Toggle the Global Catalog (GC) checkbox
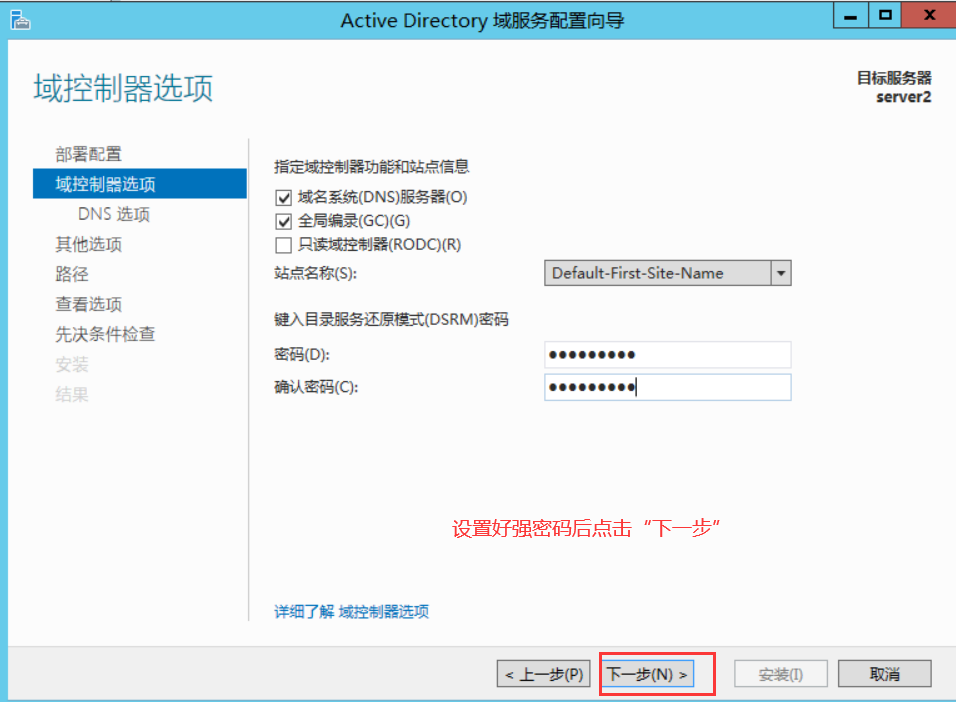This screenshot has width=956, height=702. pos(284,221)
